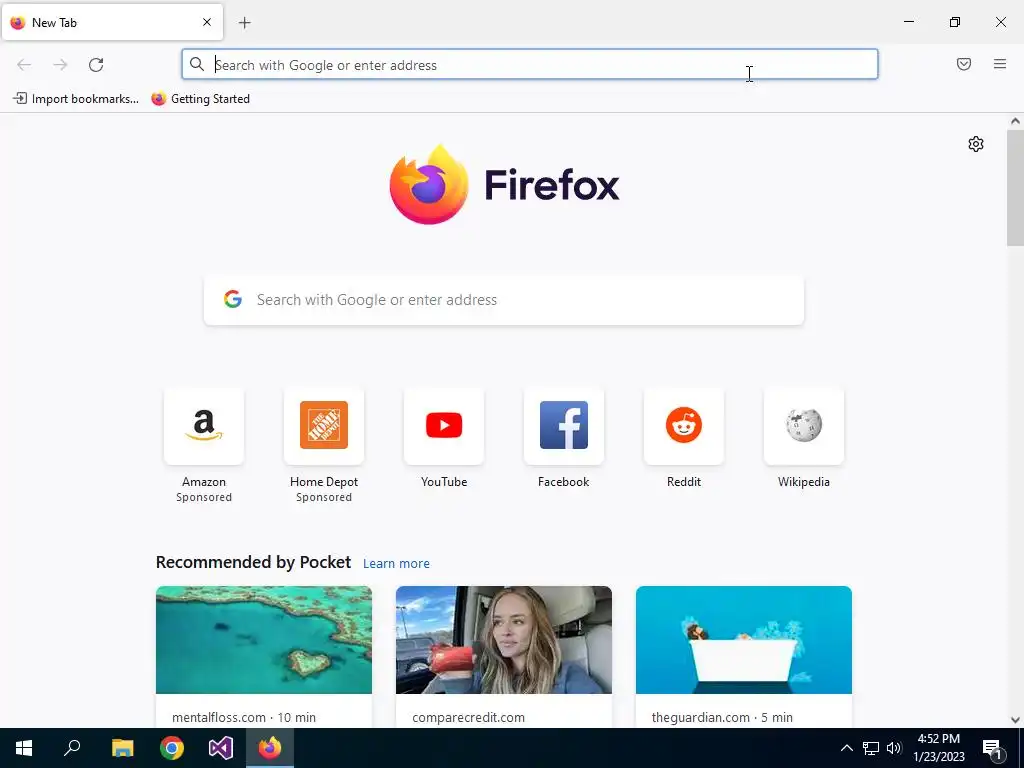1024x768 pixels.
Task: Click the Firefox logo on the page
Action: coord(504,184)
